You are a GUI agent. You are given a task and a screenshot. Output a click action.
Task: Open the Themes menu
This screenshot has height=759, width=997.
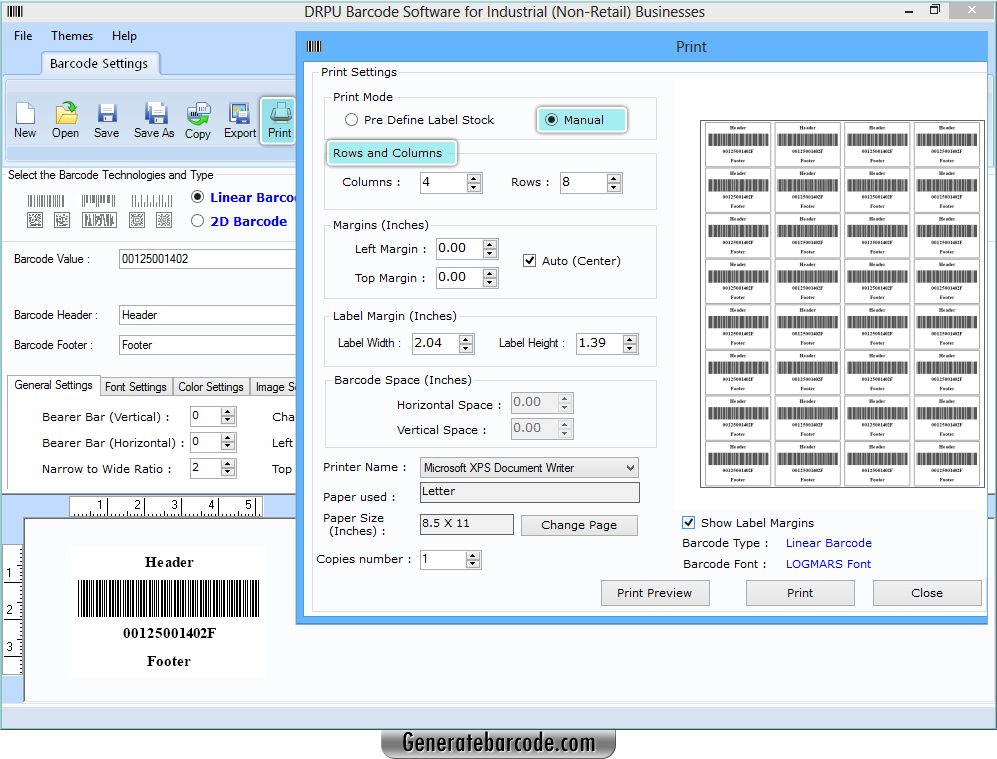coord(71,35)
